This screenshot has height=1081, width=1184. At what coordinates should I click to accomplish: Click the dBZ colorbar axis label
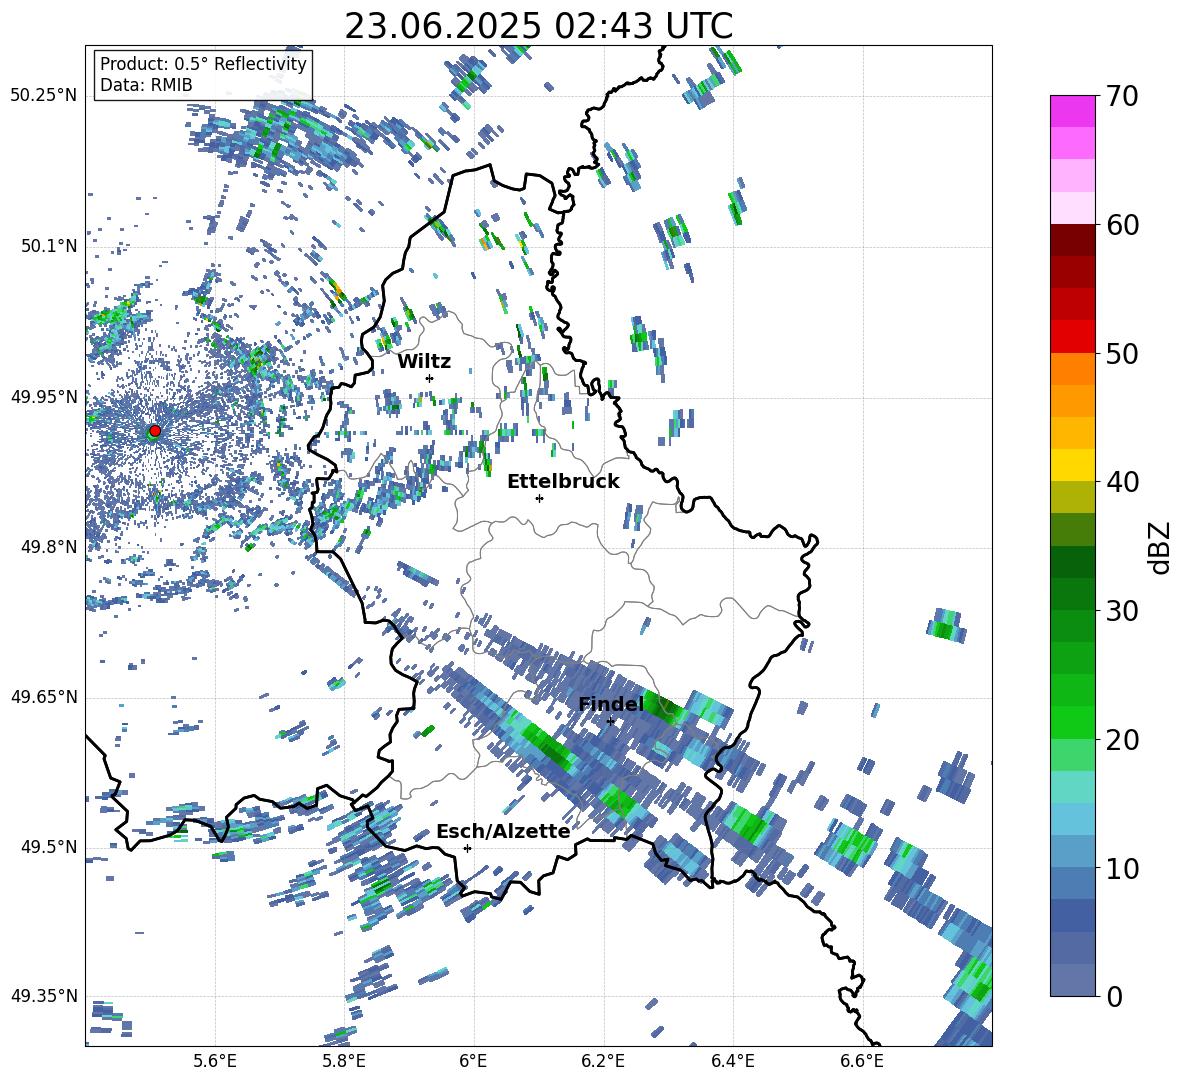click(x=1160, y=547)
